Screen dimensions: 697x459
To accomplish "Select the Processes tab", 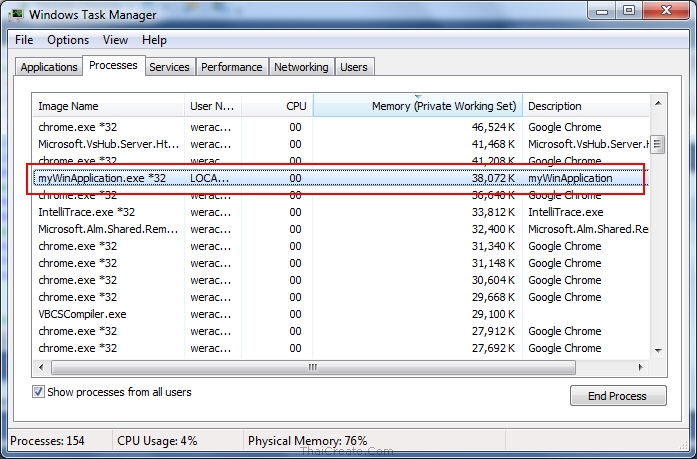I will (x=113, y=65).
